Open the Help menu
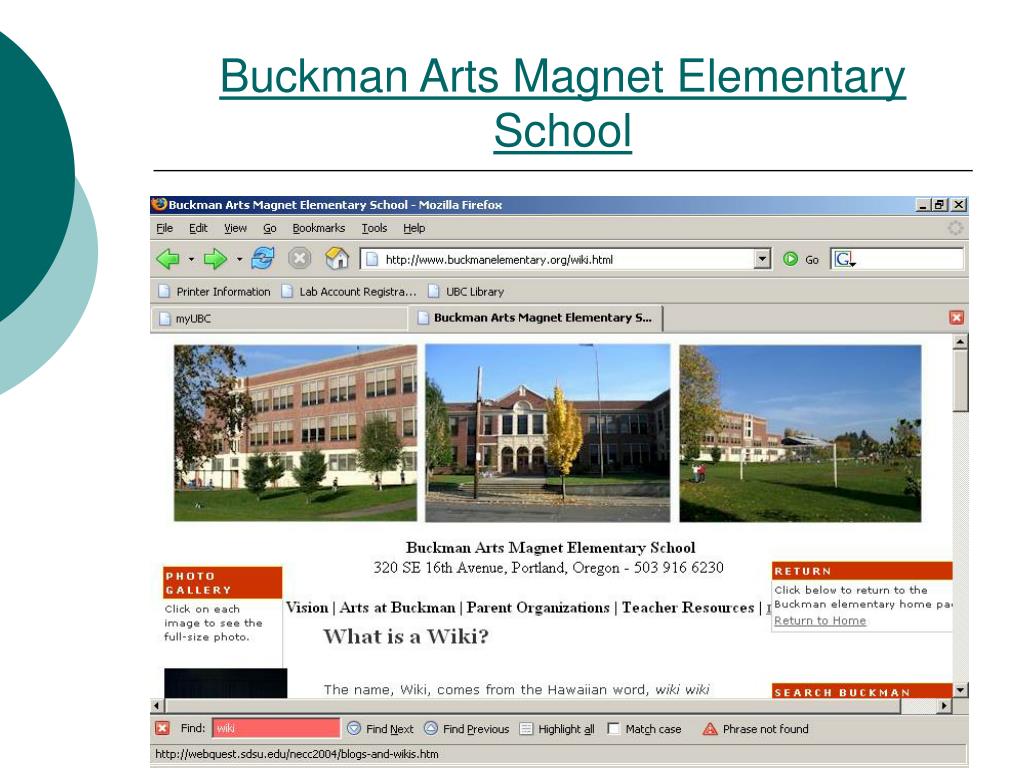Image resolution: width=1024 pixels, height=768 pixels. tap(414, 228)
